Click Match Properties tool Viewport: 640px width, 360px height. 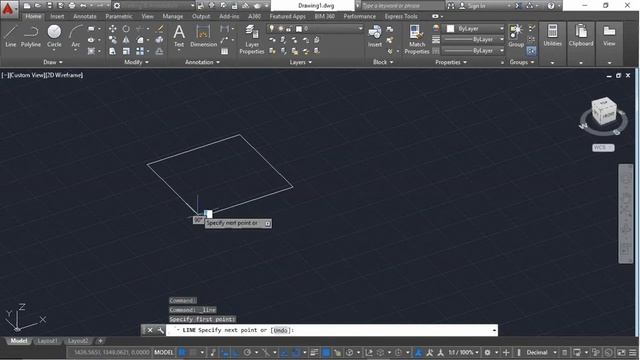click(417, 40)
